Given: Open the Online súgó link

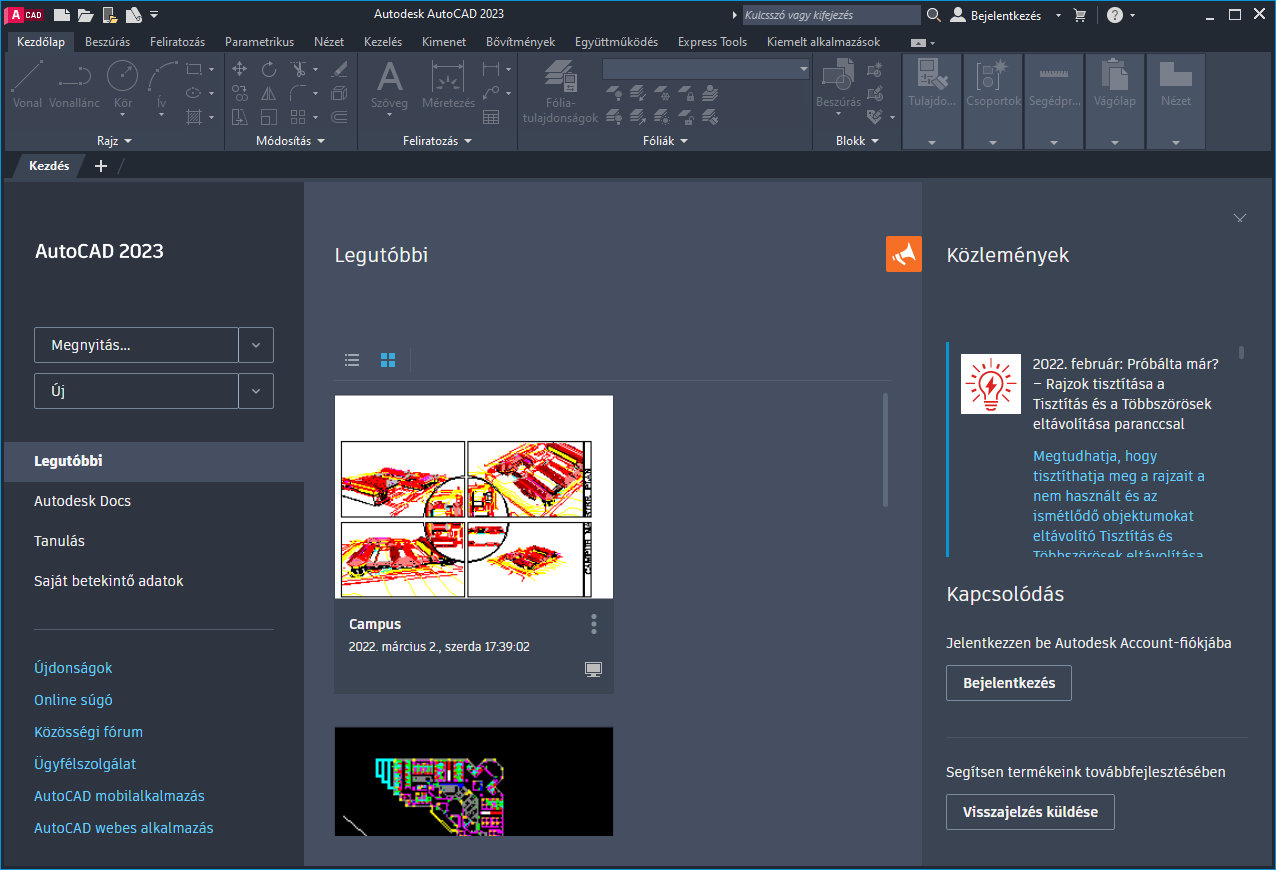Looking at the screenshot, I should click(73, 700).
